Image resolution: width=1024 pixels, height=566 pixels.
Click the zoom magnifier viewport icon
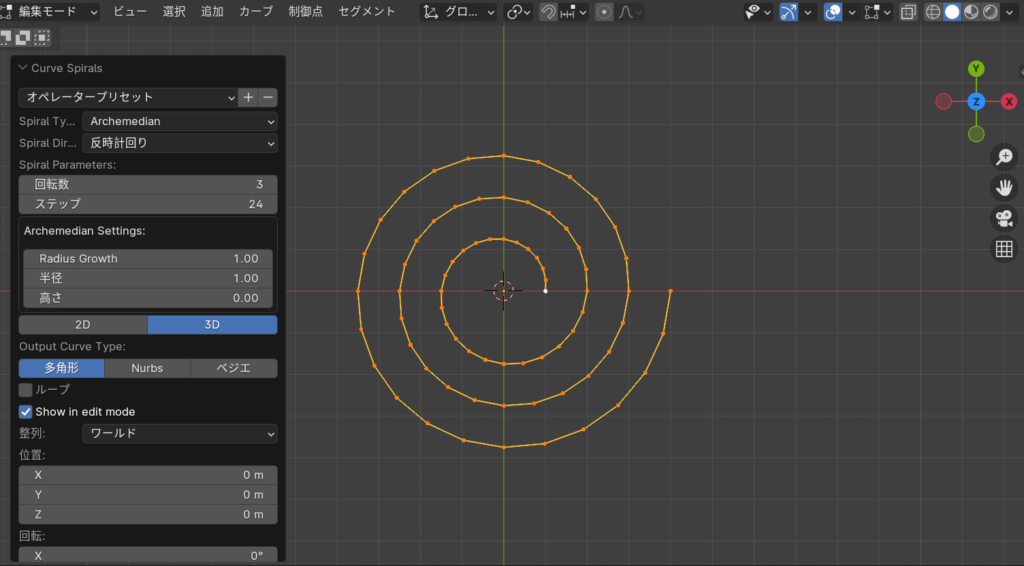coord(1004,157)
